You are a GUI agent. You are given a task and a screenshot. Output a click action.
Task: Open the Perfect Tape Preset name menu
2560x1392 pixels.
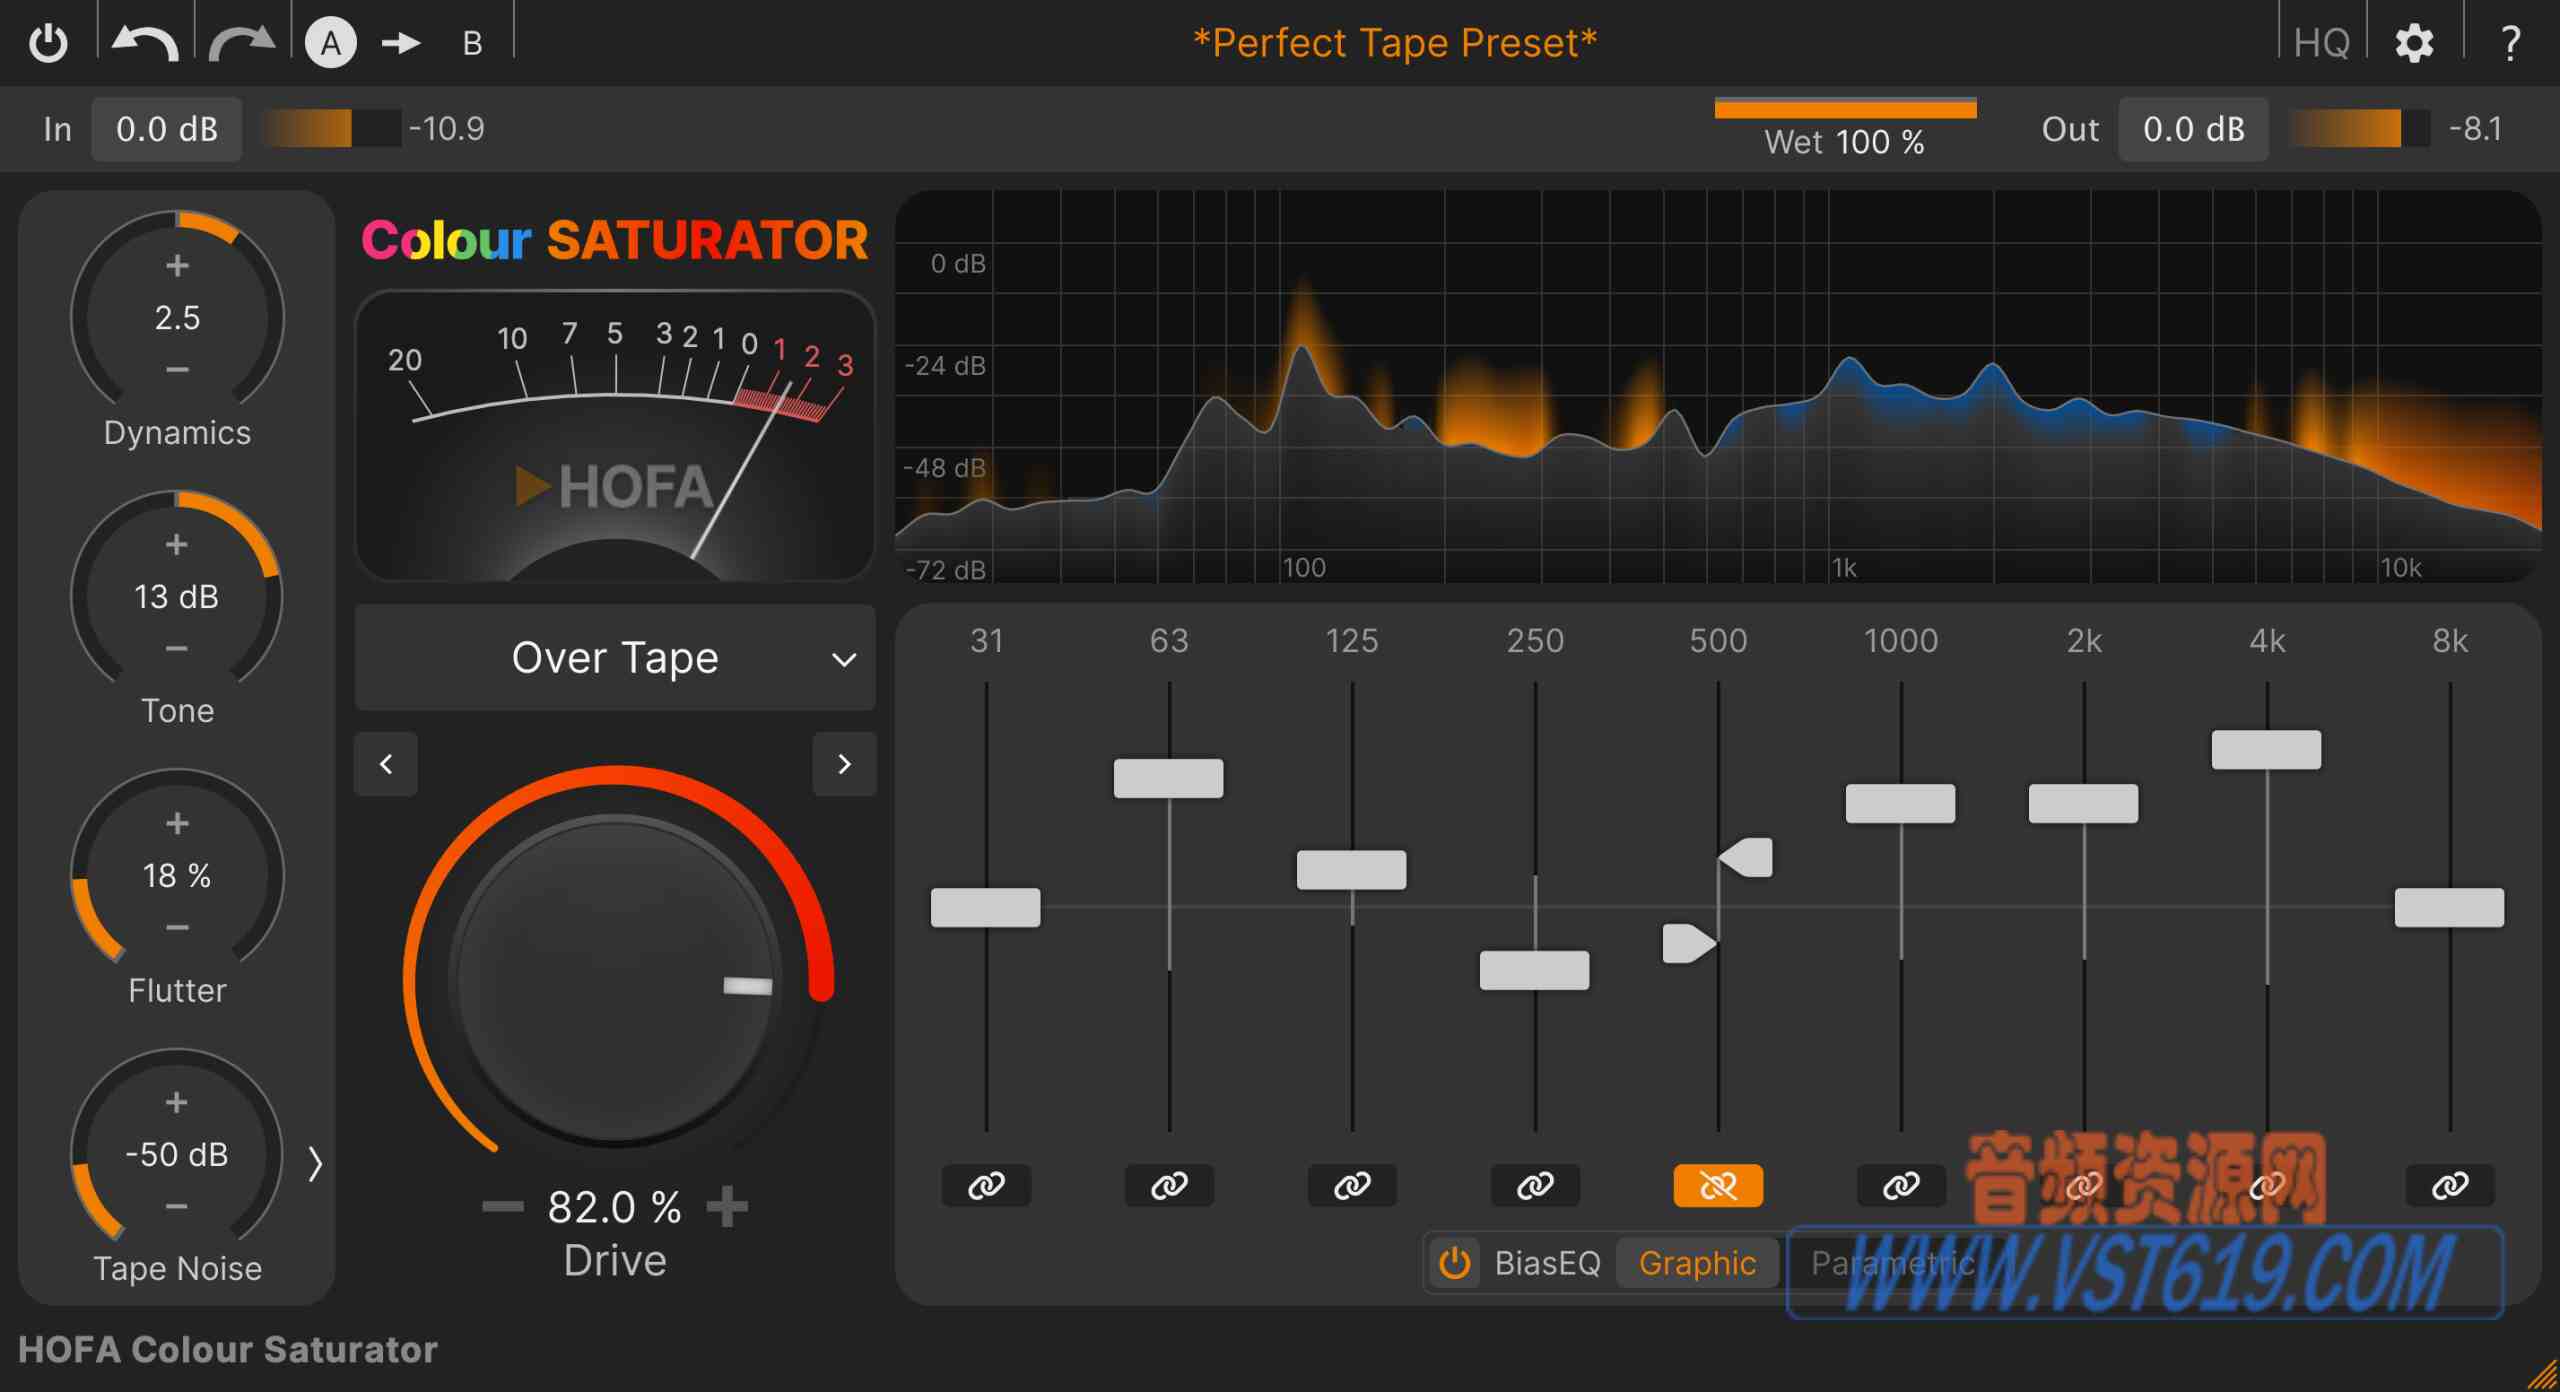coord(1394,42)
